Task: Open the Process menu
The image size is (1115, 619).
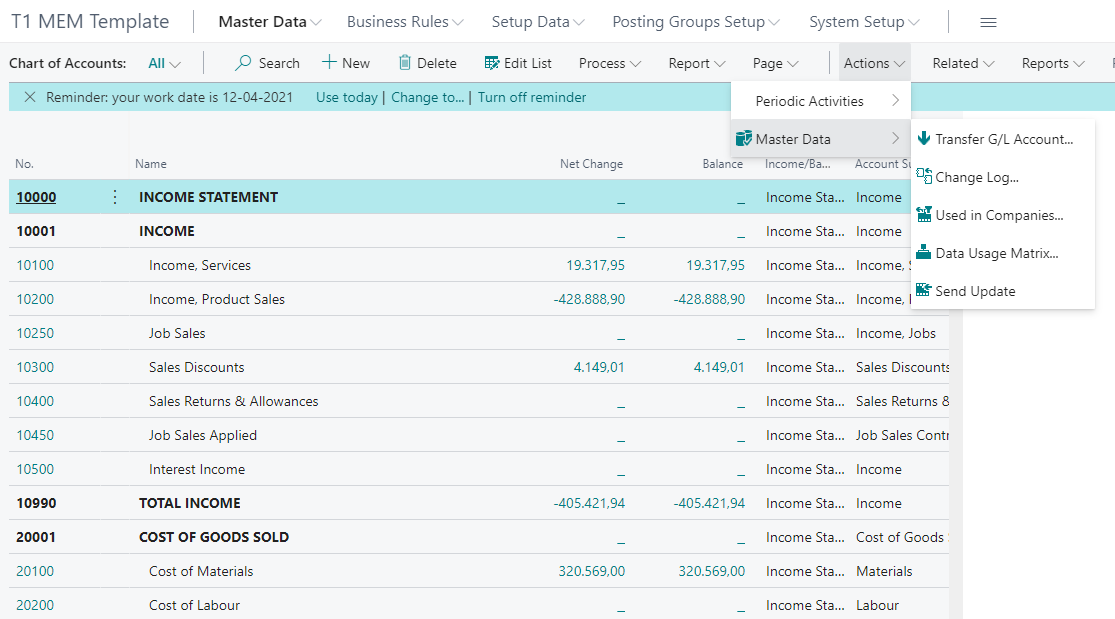Action: pos(609,63)
